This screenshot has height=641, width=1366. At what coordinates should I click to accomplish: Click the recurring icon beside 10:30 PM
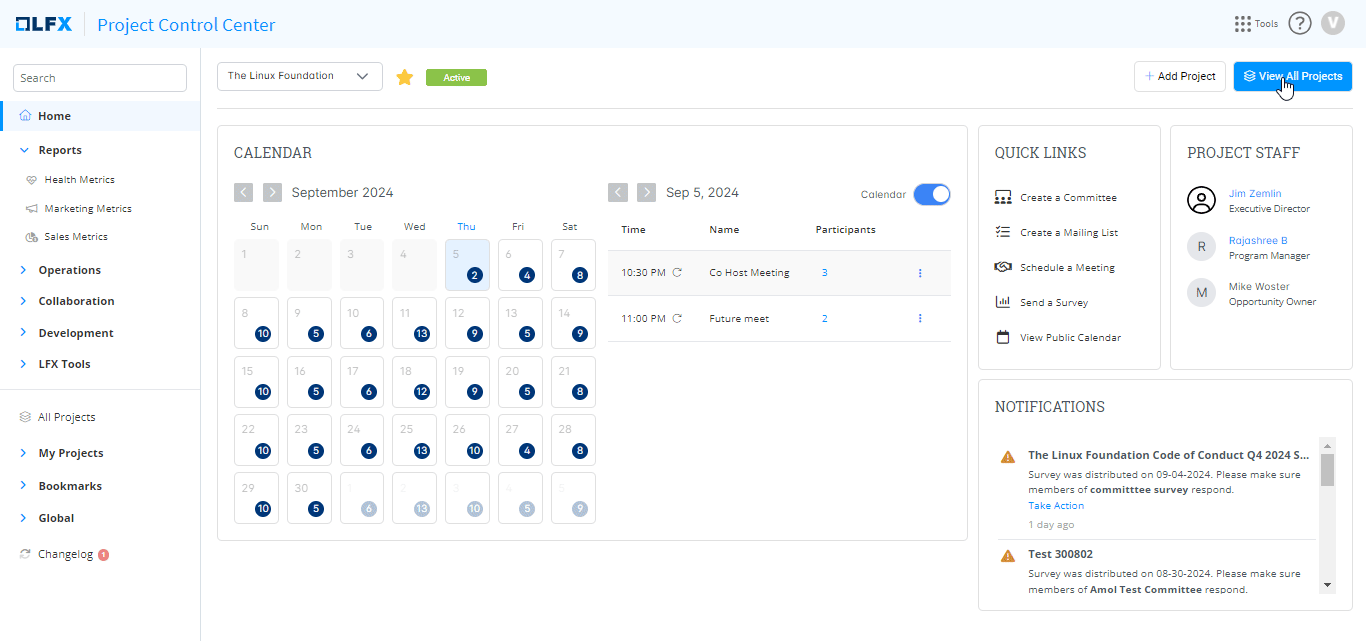tap(677, 273)
